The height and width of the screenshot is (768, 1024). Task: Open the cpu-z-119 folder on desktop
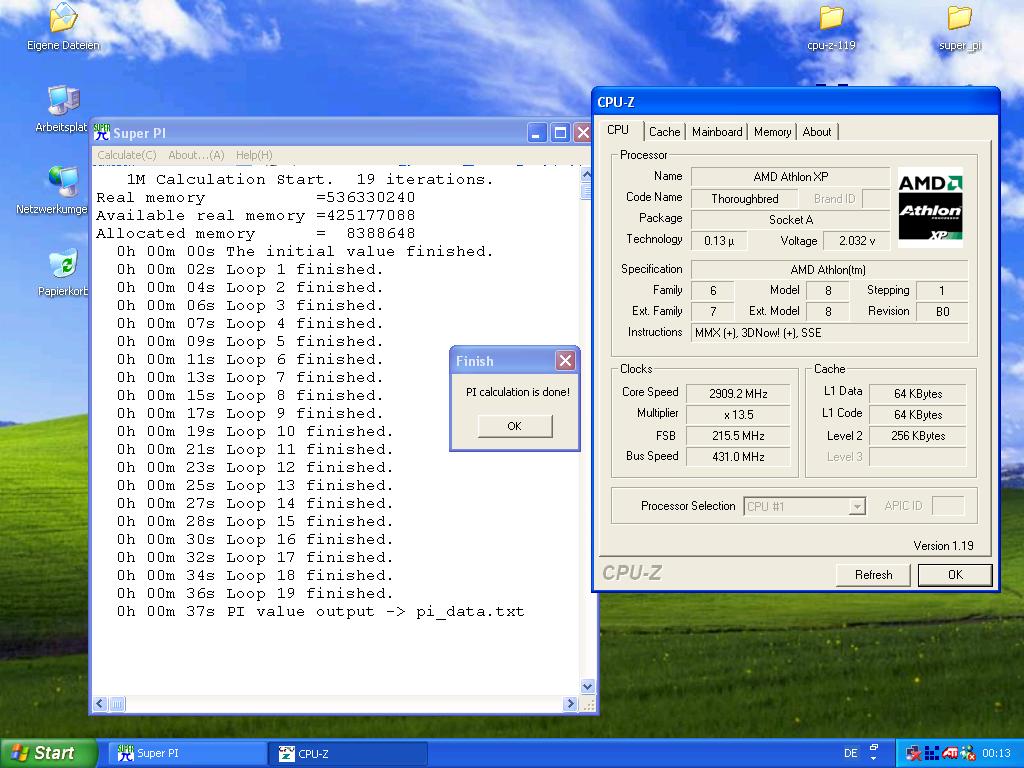tap(831, 18)
